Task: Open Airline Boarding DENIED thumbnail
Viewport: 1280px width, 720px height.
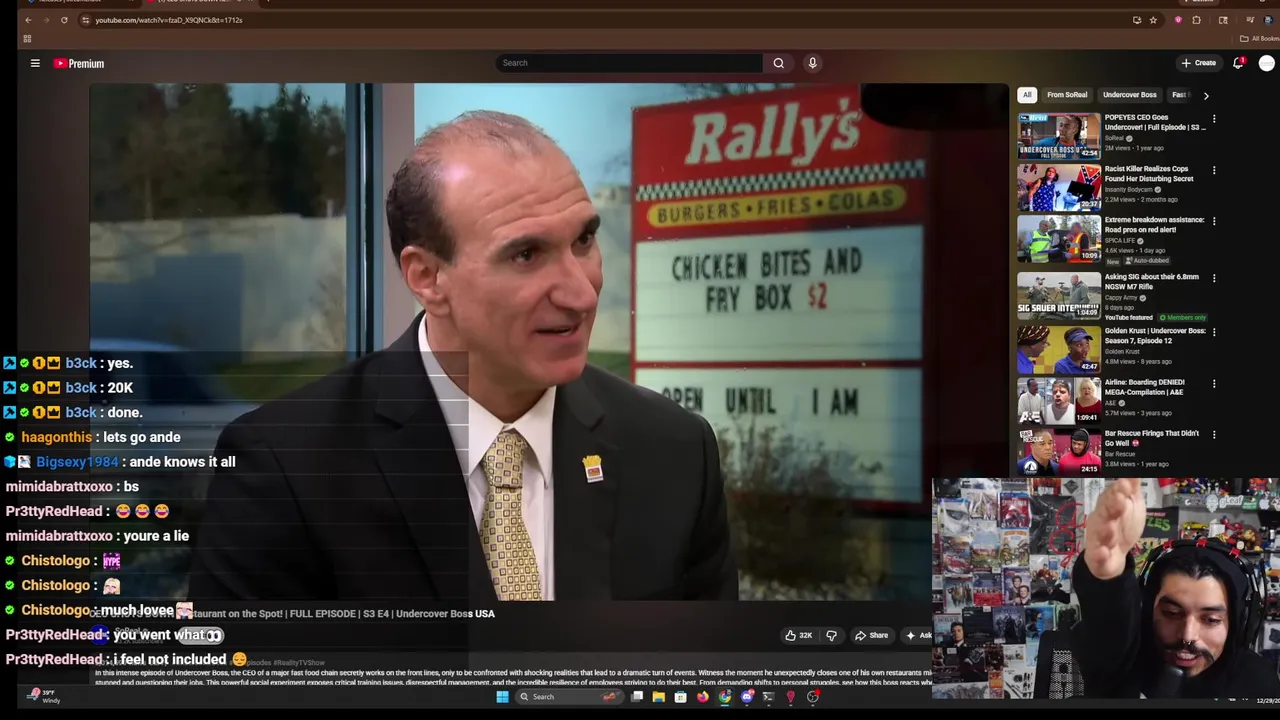Action: [x=1059, y=400]
